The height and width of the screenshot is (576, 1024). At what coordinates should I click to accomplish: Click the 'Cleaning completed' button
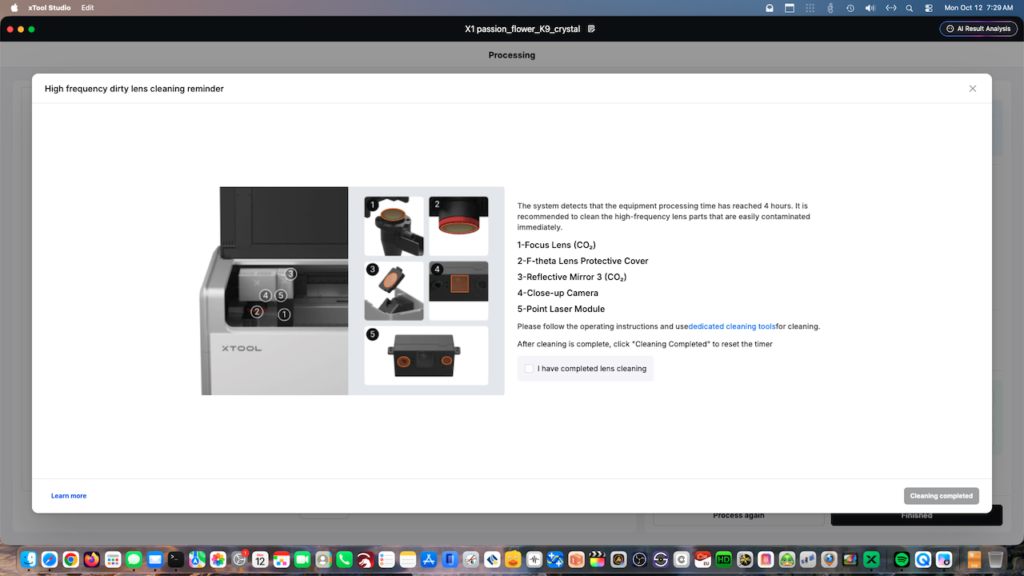941,496
